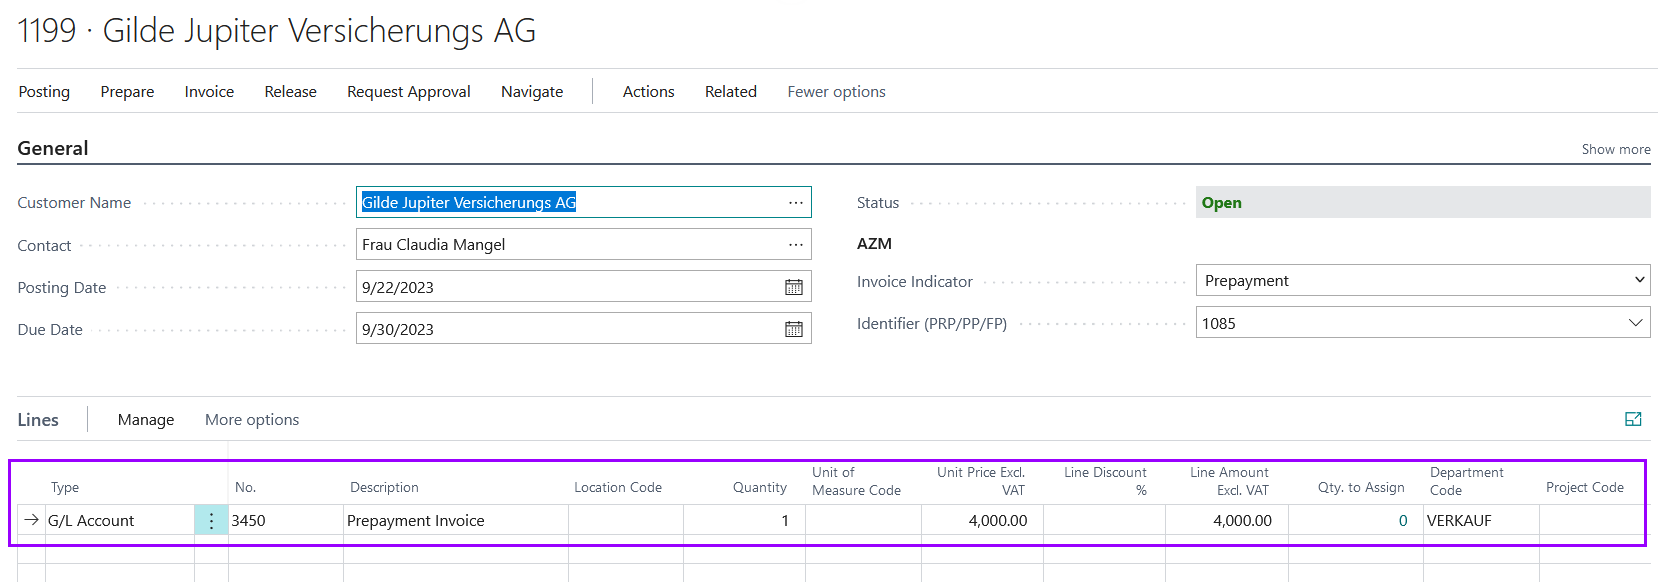Click the Department Code cell VERKAUF
The image size is (1658, 582).
click(1481, 520)
